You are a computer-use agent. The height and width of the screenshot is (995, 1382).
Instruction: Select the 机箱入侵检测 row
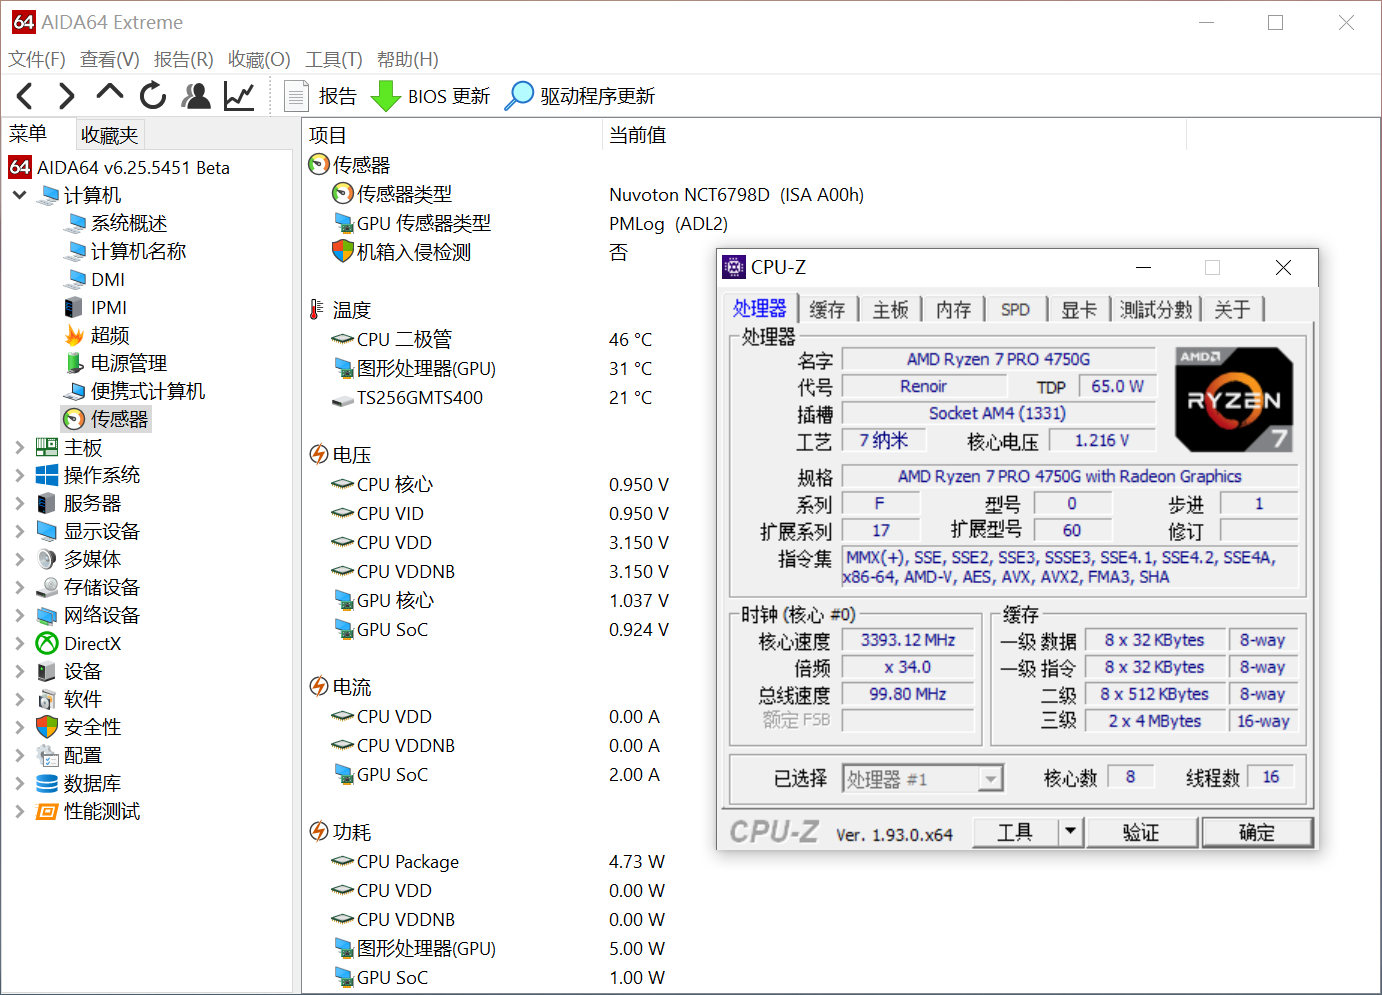414,252
